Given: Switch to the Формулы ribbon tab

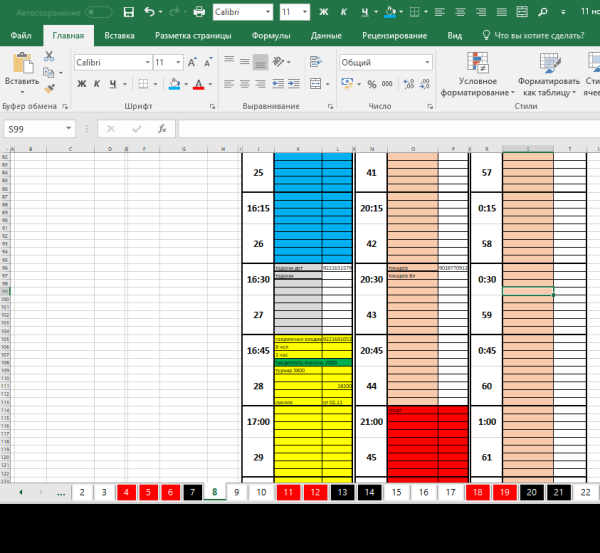Looking at the screenshot, I should click(x=271, y=35).
